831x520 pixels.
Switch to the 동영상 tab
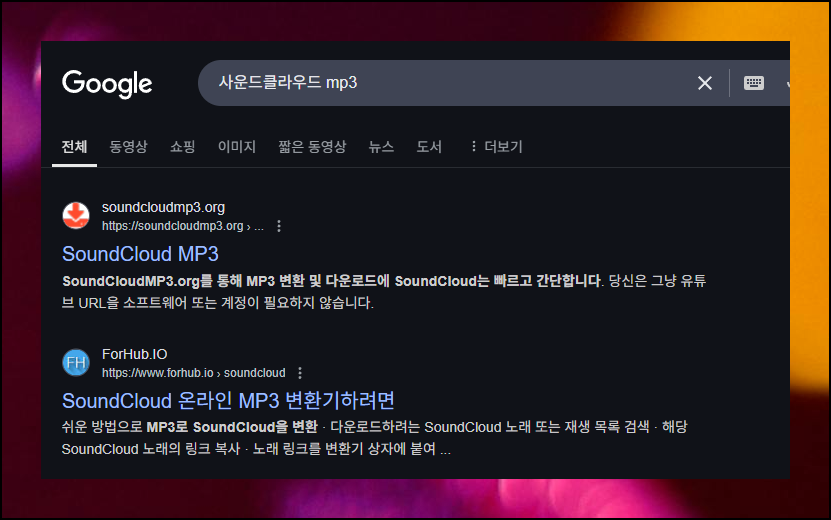[128, 147]
